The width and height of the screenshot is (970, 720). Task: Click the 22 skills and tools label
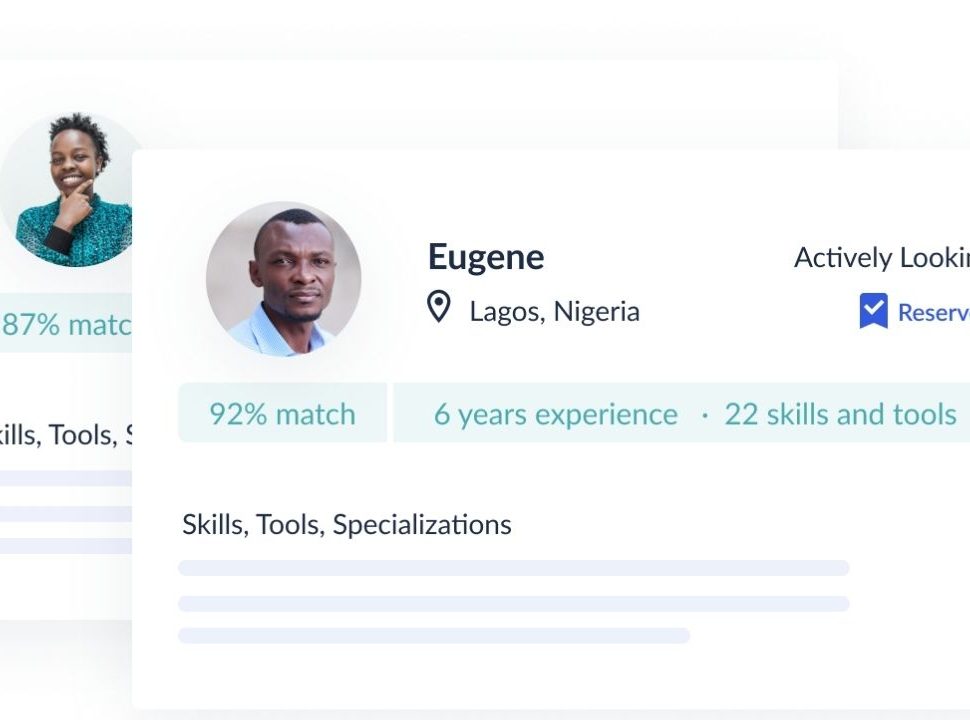[840, 414]
